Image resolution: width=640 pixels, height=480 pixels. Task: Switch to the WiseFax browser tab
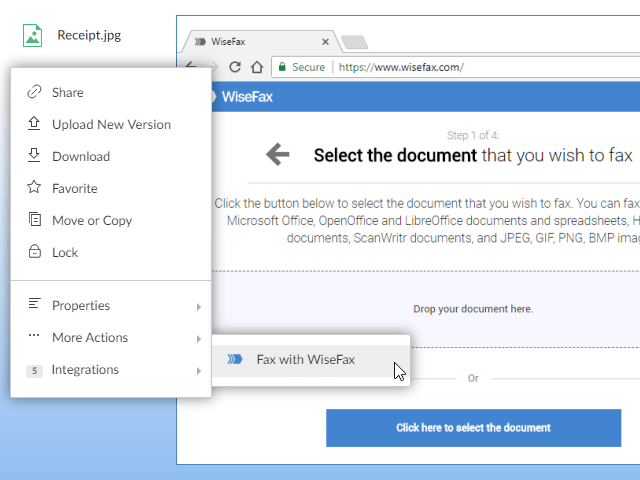click(261, 42)
